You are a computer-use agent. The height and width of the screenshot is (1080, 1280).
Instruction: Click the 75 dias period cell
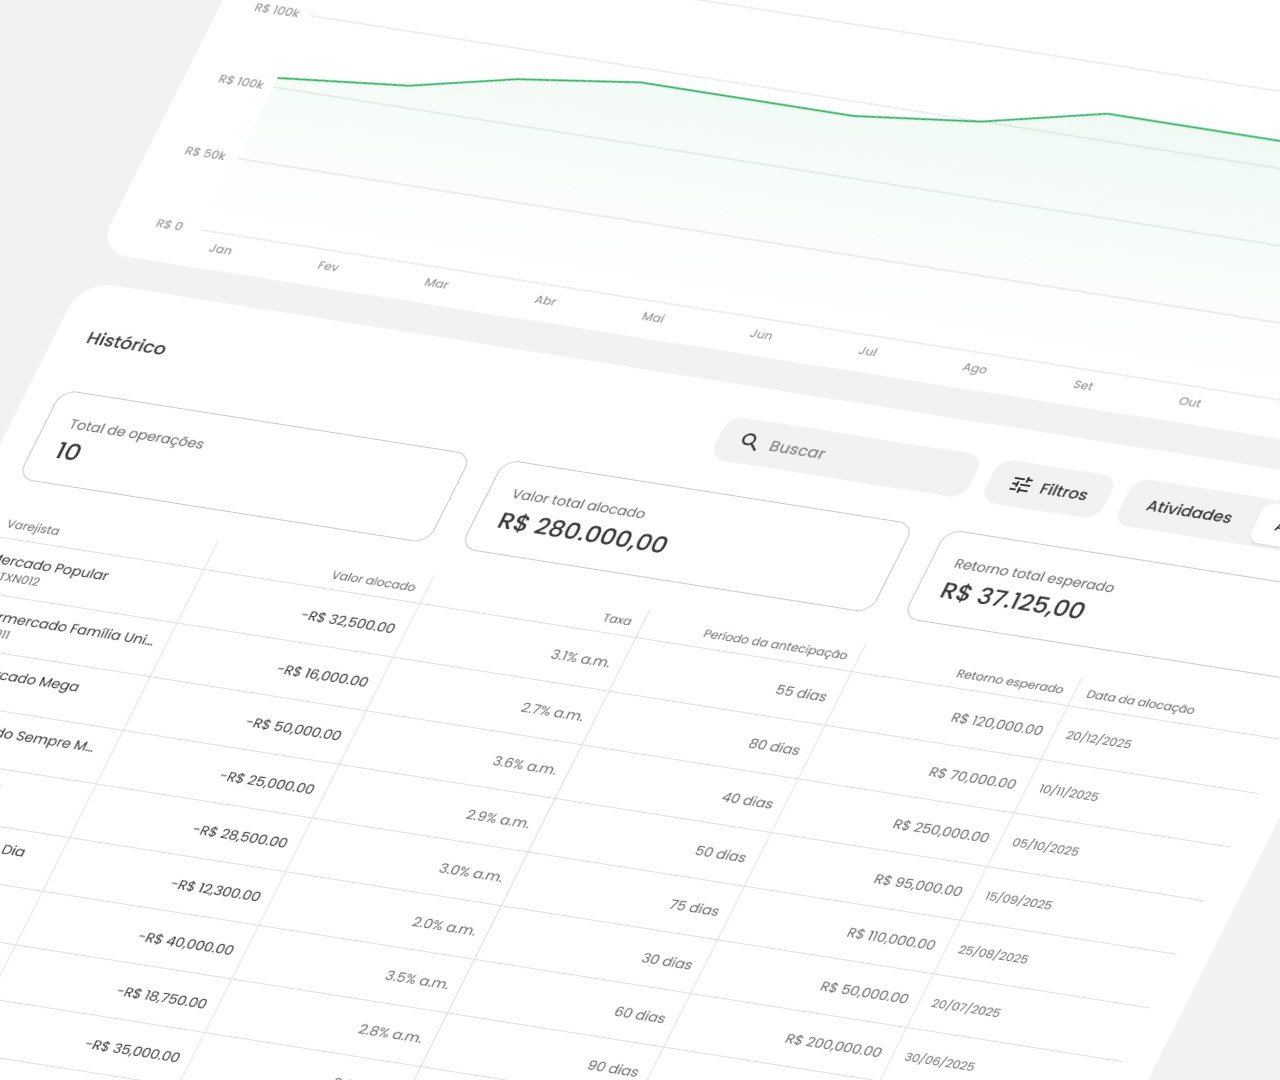694,908
